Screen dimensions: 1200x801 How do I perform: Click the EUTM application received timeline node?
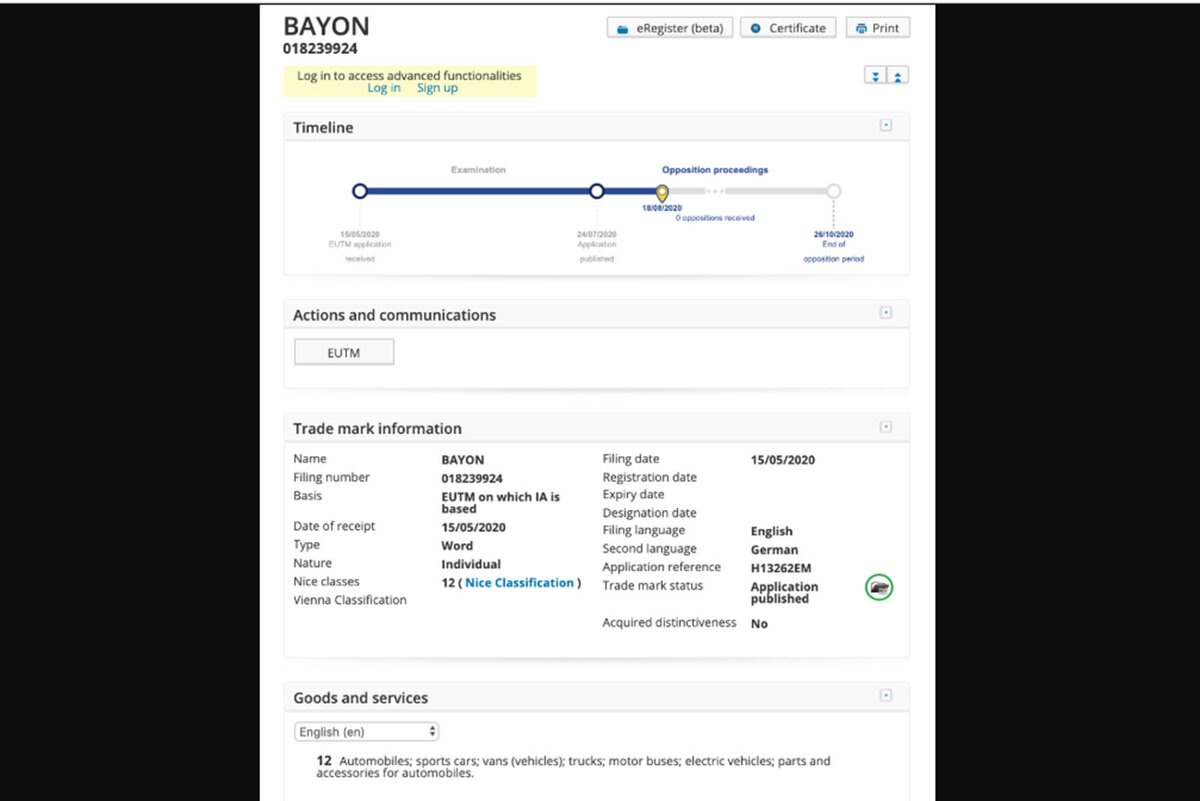(360, 191)
